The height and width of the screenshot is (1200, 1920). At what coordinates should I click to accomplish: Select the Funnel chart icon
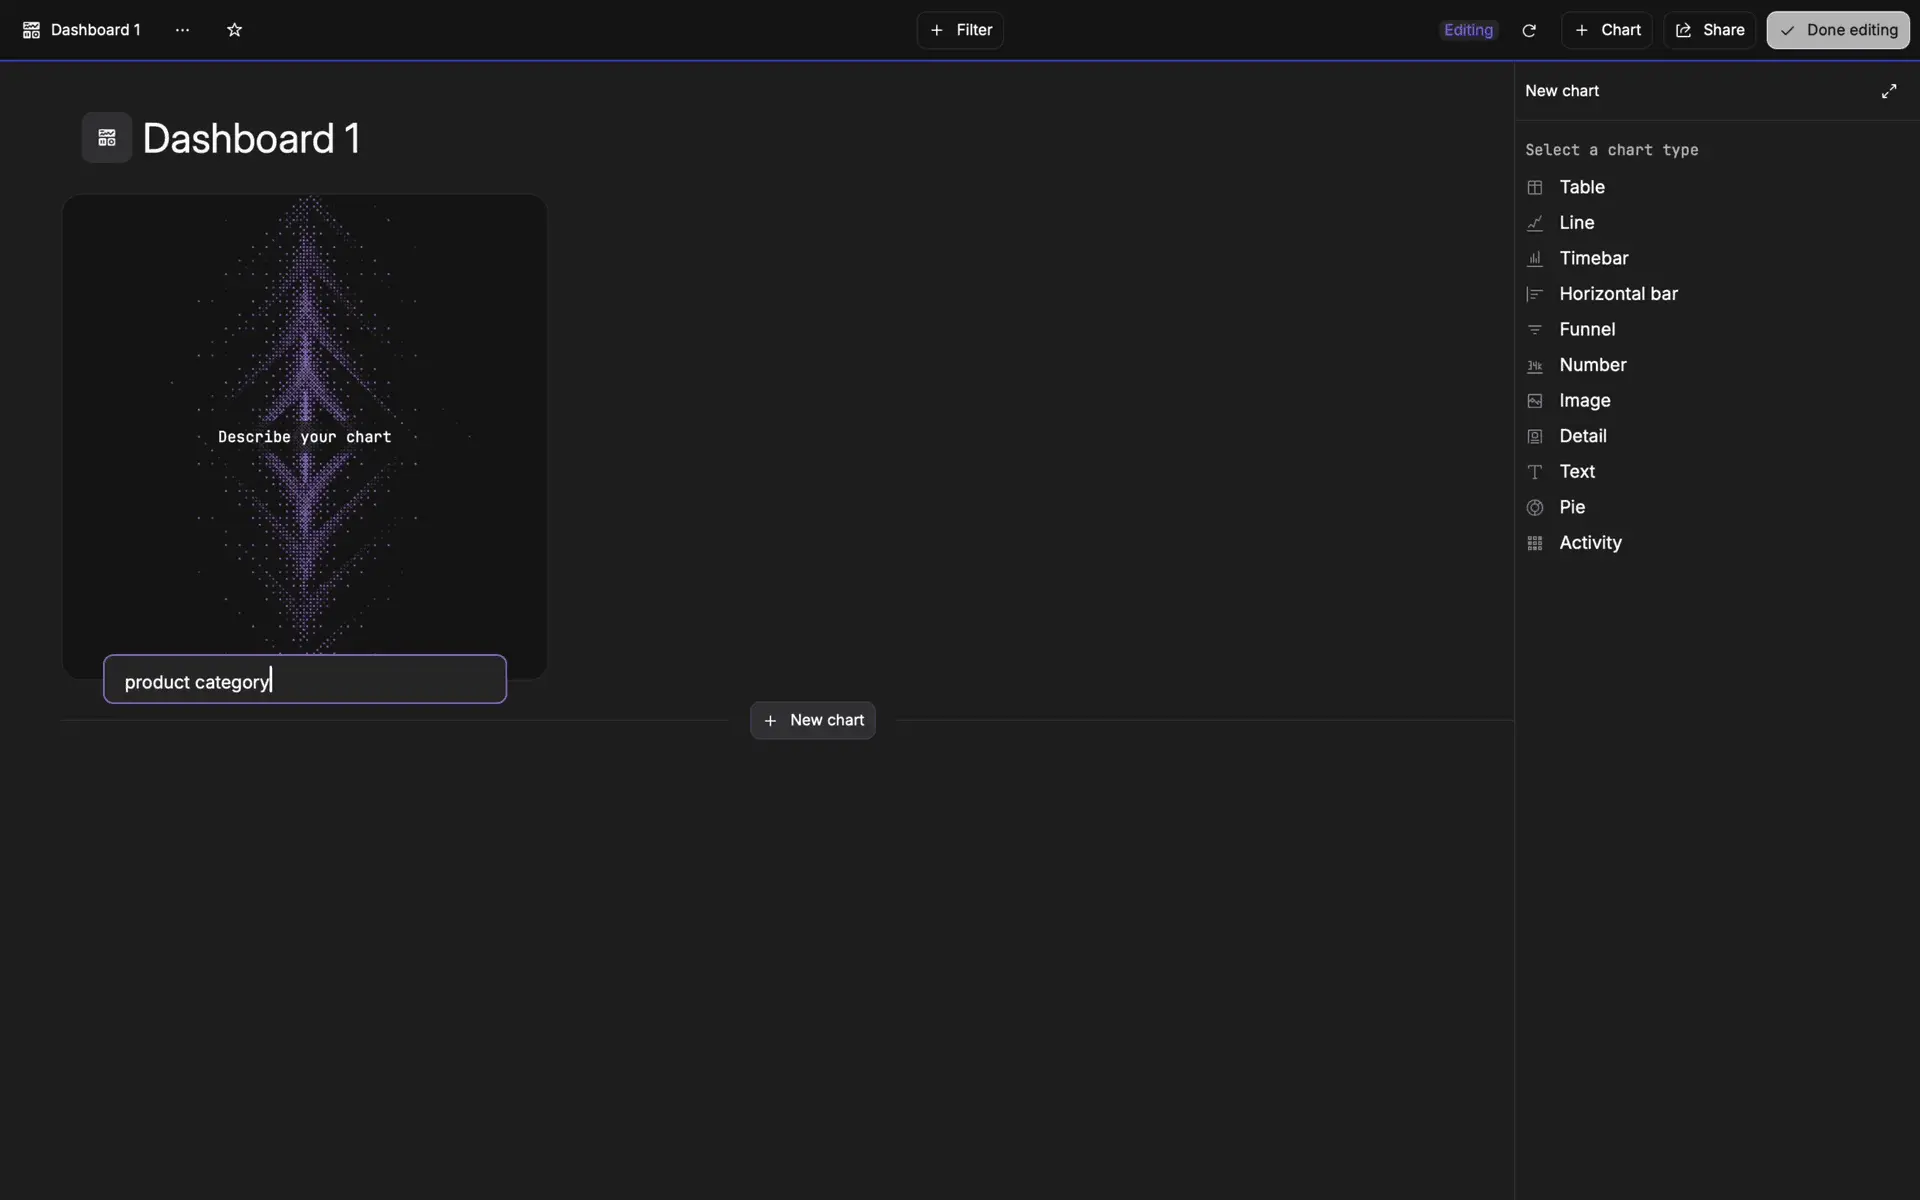tap(1535, 330)
